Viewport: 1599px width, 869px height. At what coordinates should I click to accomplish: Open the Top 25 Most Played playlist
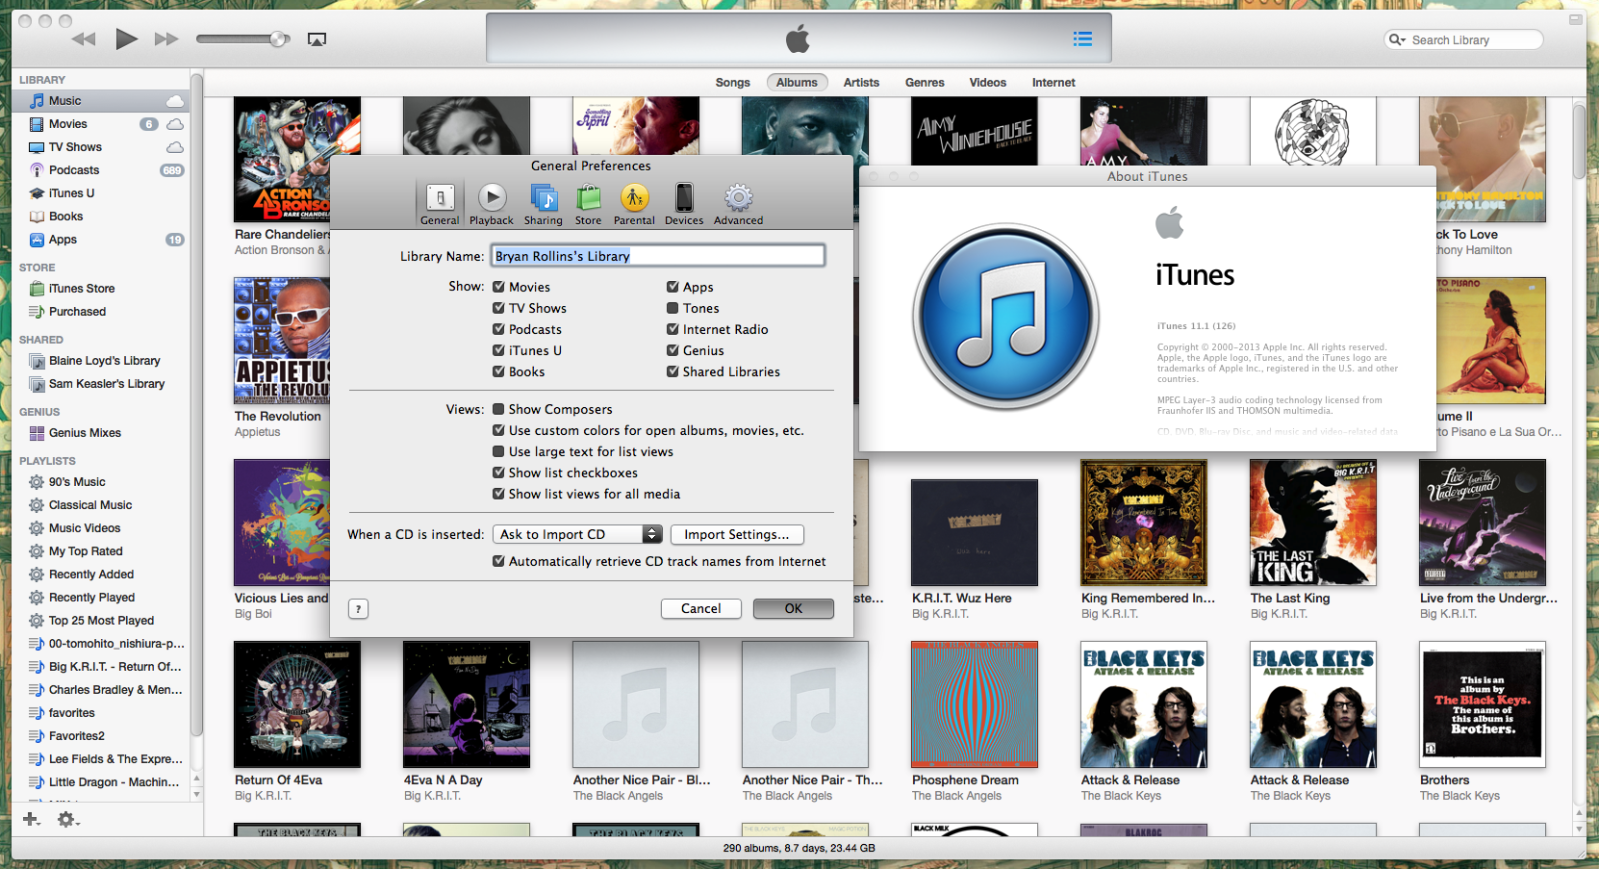pyautogui.click(x=101, y=620)
